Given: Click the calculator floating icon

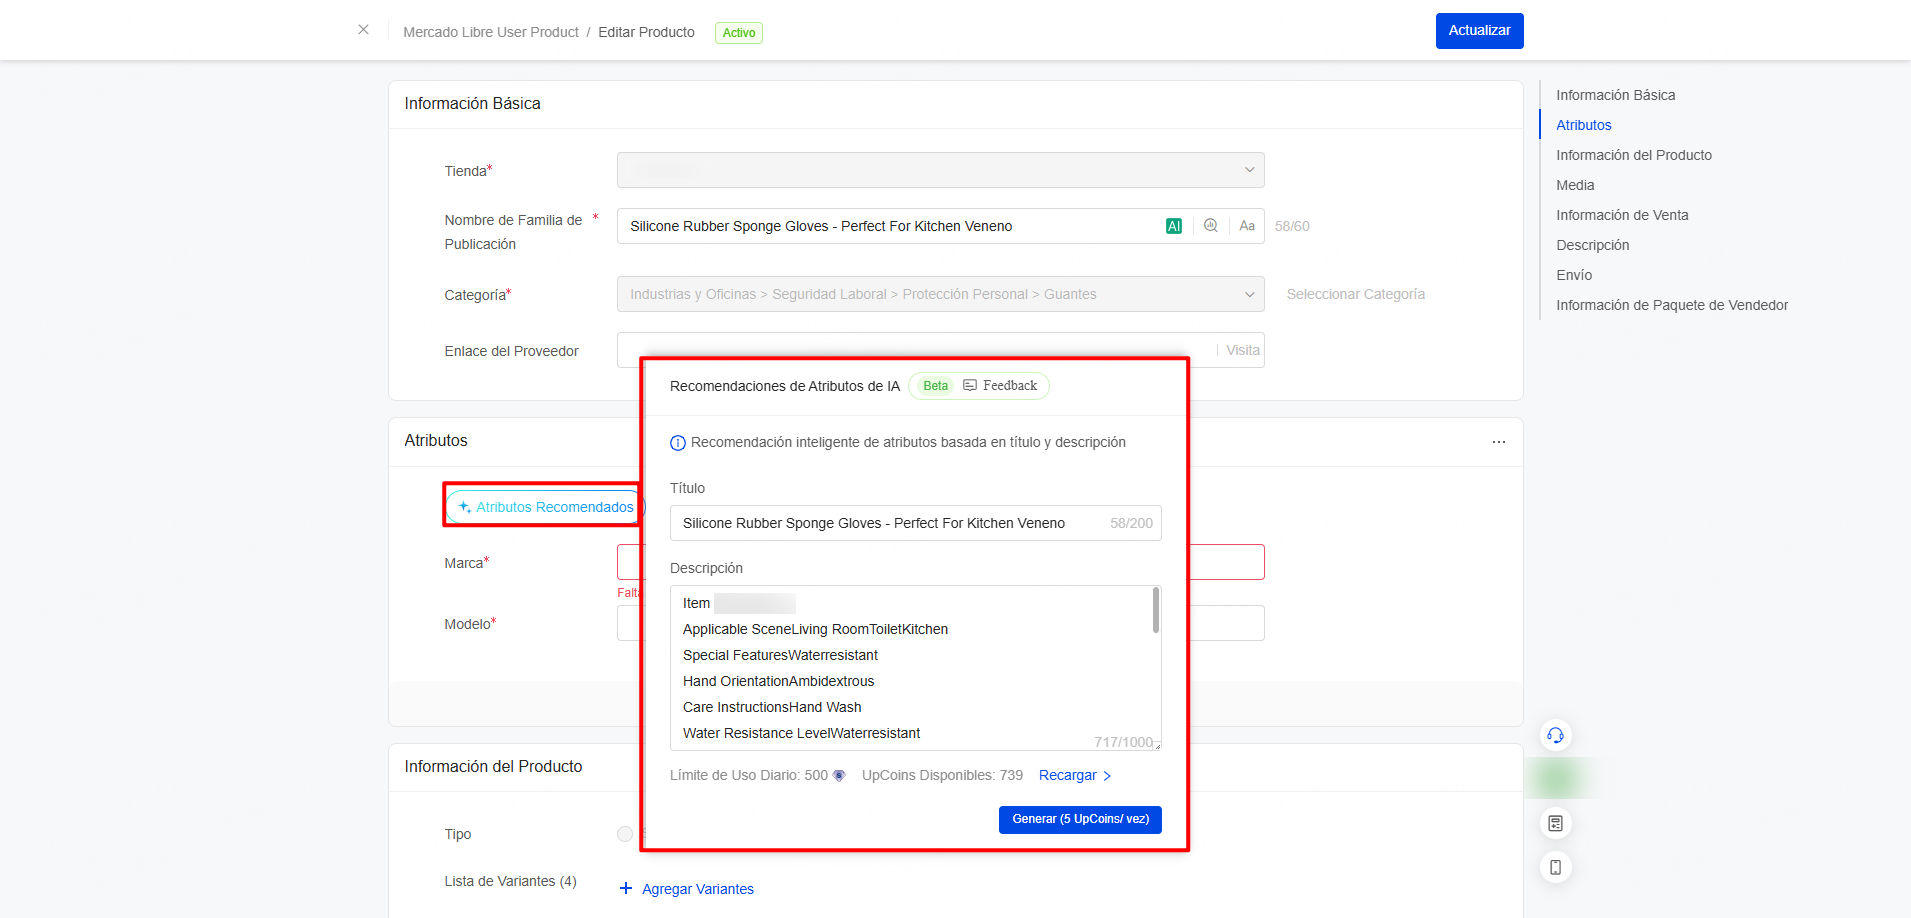Looking at the screenshot, I should point(1555,824).
